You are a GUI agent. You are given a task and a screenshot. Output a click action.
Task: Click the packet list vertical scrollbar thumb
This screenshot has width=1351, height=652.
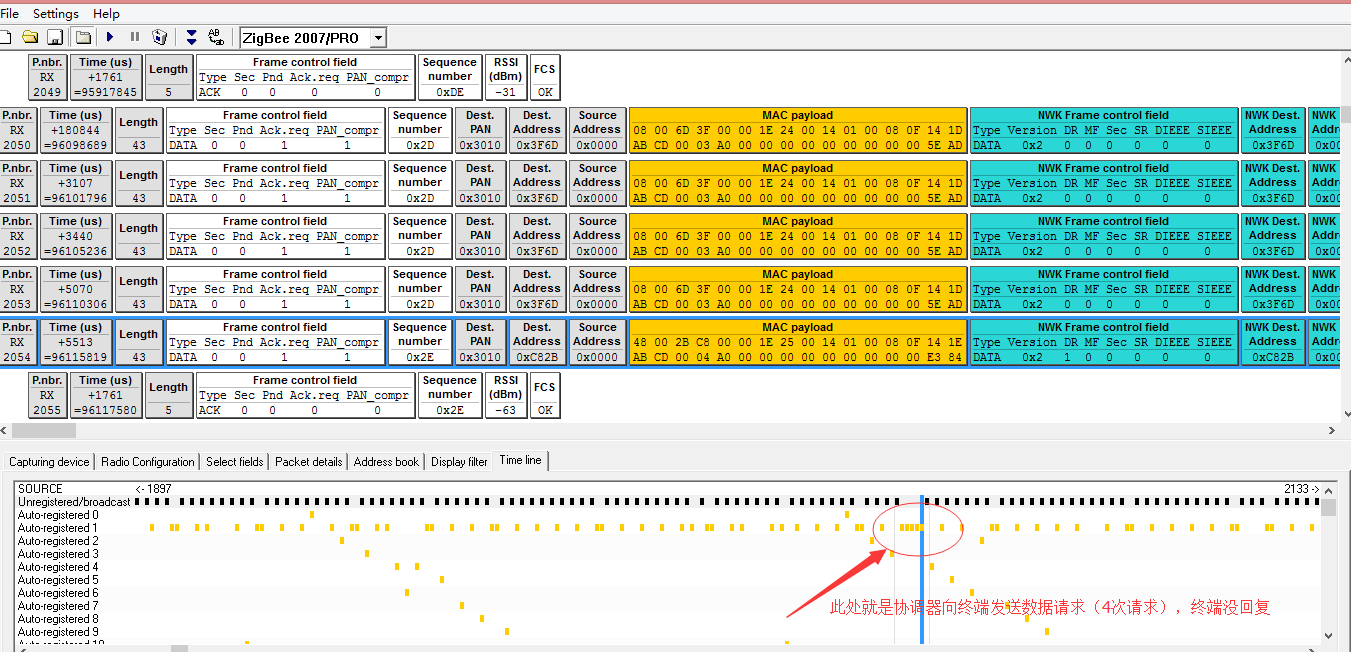click(1343, 114)
